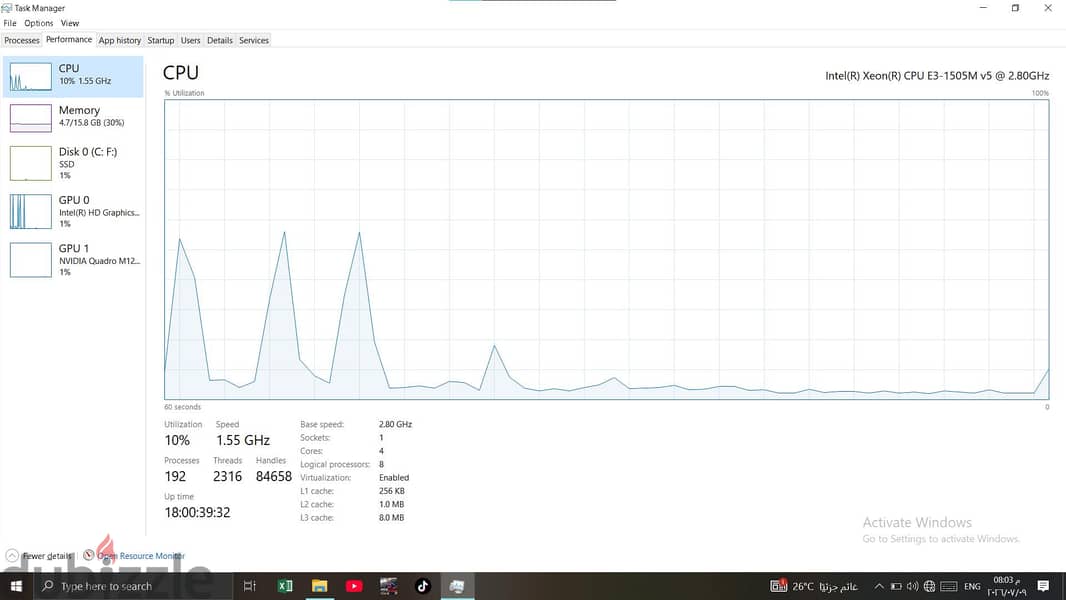
Task: Switch to the Processes tab
Action: click(x=22, y=41)
